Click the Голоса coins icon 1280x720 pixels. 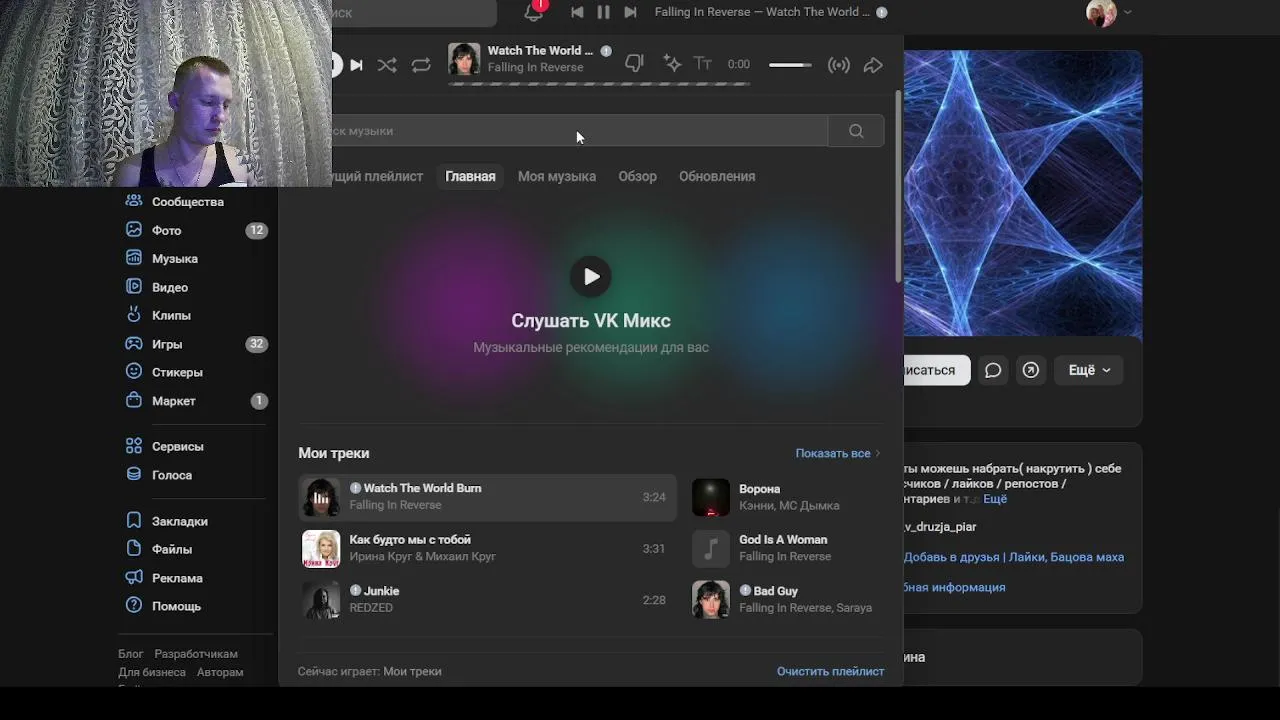[x=134, y=474]
